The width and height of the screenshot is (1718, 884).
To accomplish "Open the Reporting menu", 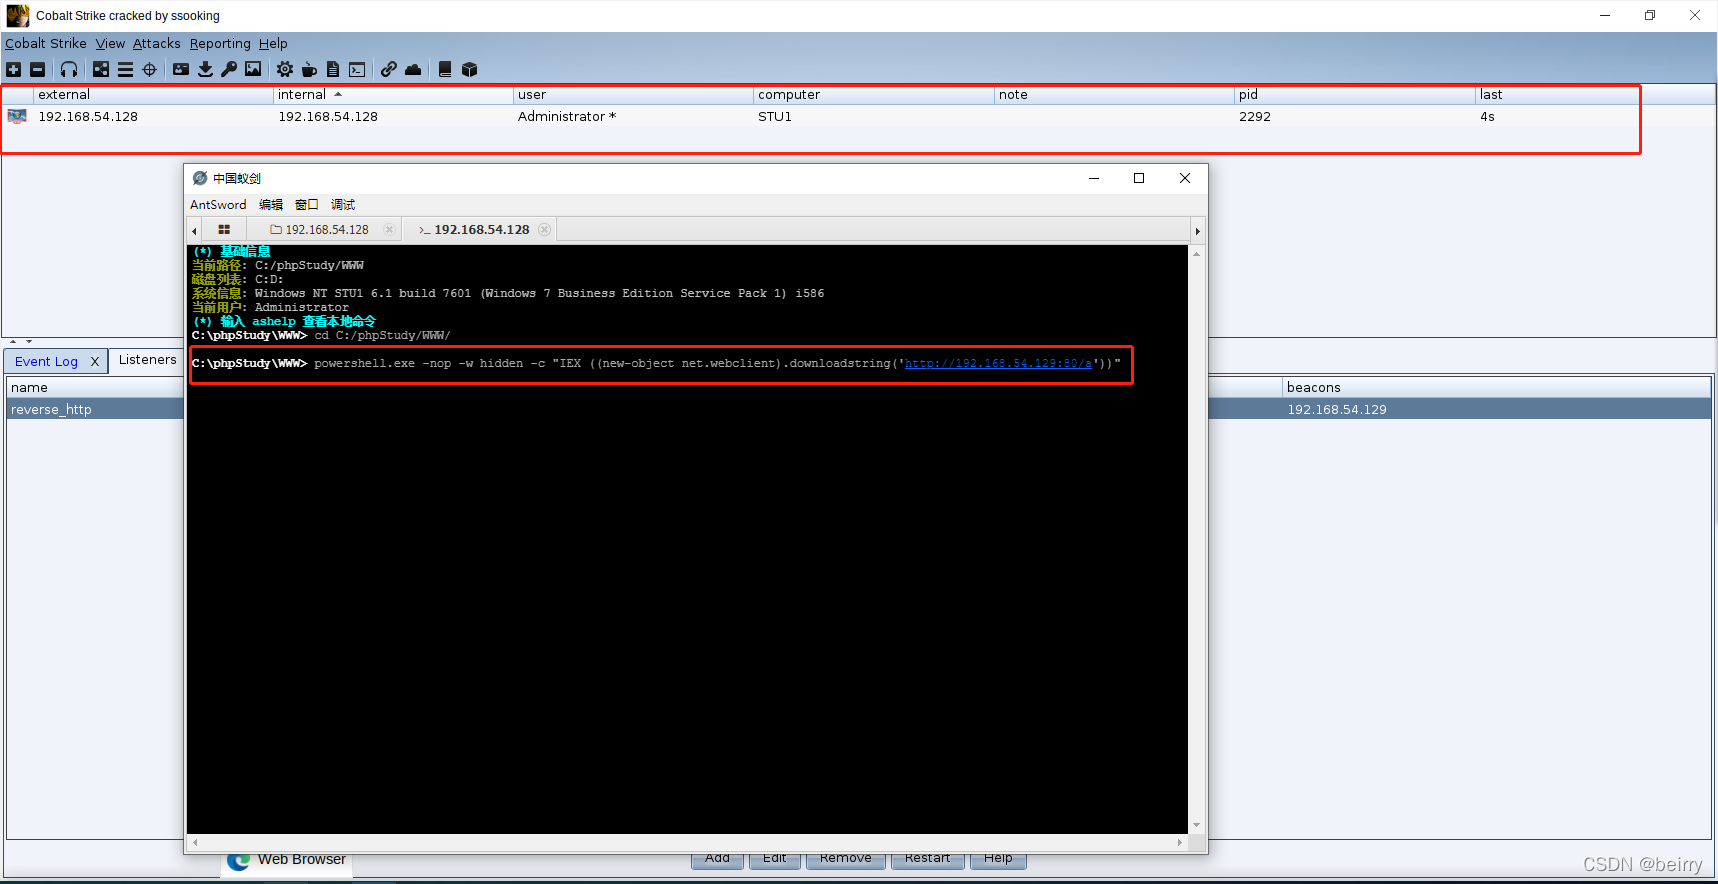I will click(x=220, y=43).
